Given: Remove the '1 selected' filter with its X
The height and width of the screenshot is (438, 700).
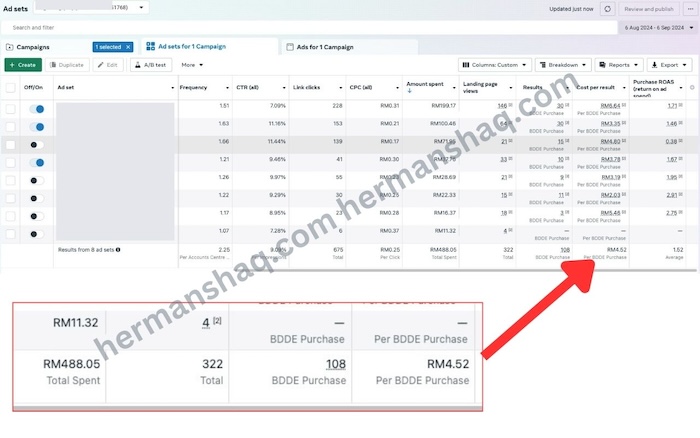Looking at the screenshot, I should coord(128,47).
